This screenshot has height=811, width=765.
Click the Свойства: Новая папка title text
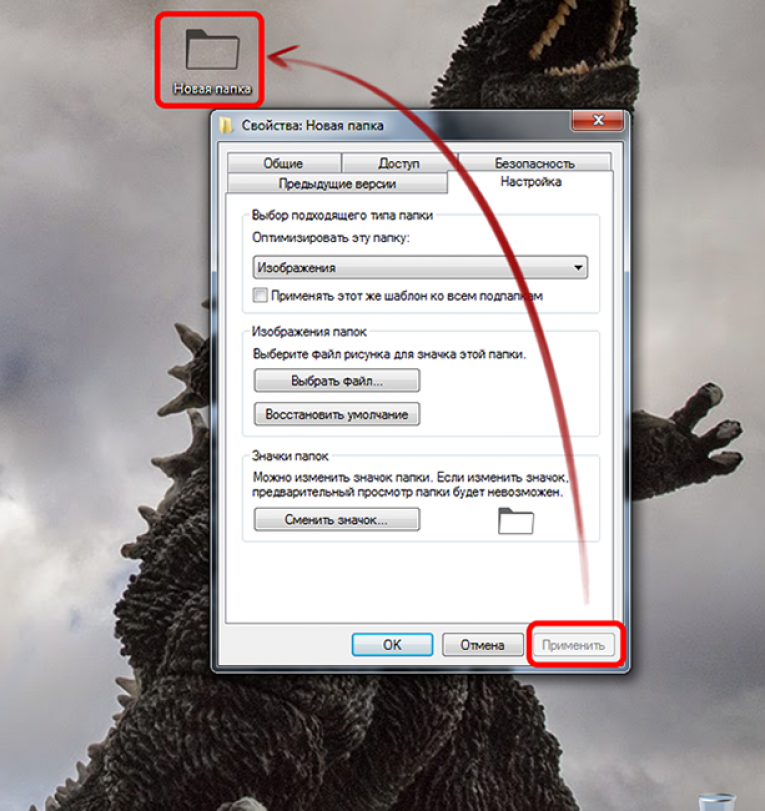pos(312,125)
